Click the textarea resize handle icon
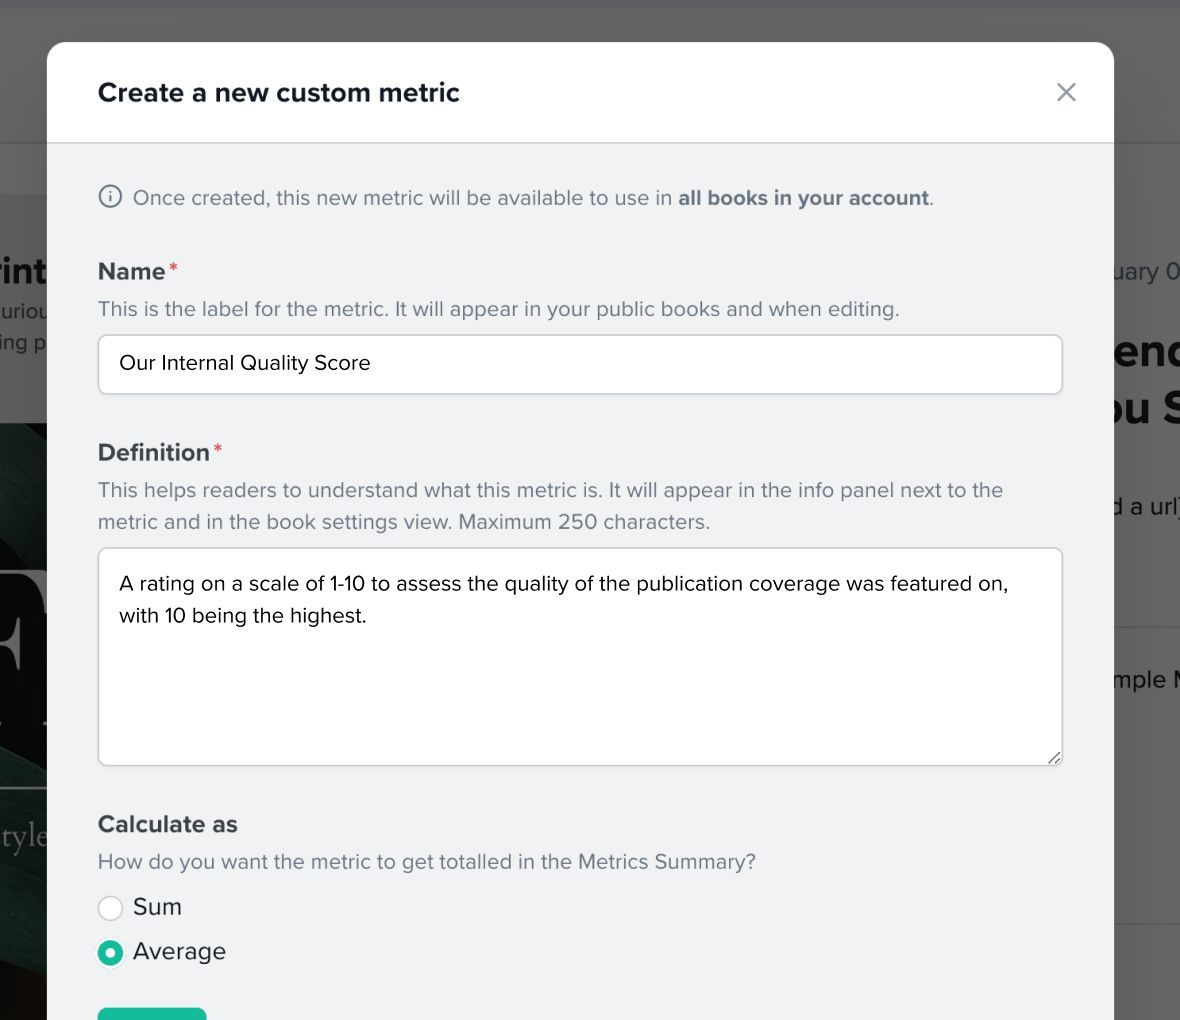This screenshot has height=1020, width=1180. (1054, 758)
